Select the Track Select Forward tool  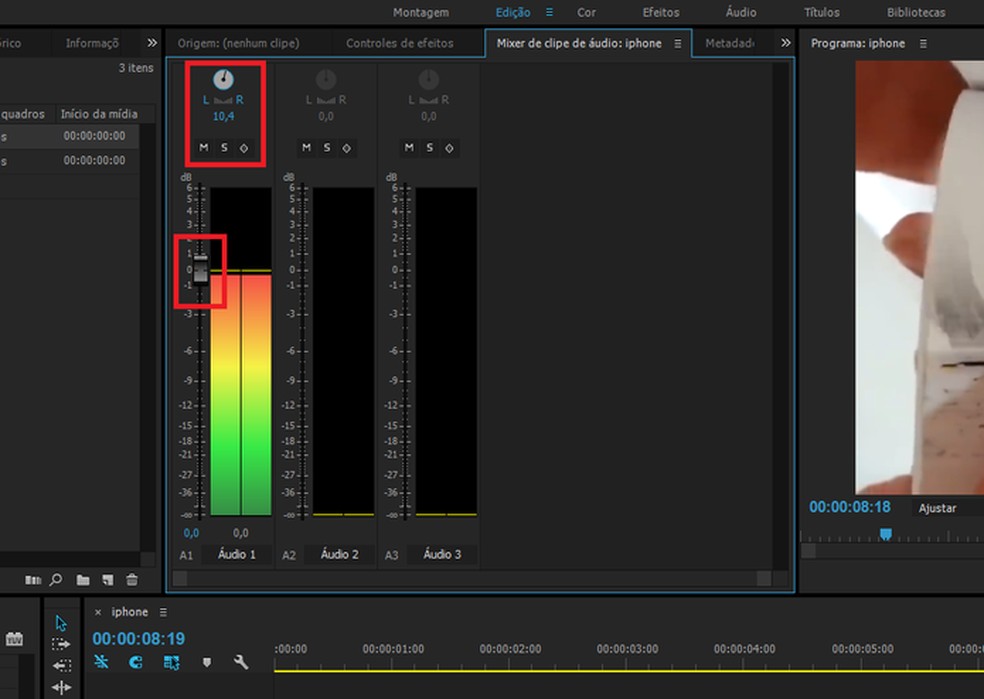[61, 645]
